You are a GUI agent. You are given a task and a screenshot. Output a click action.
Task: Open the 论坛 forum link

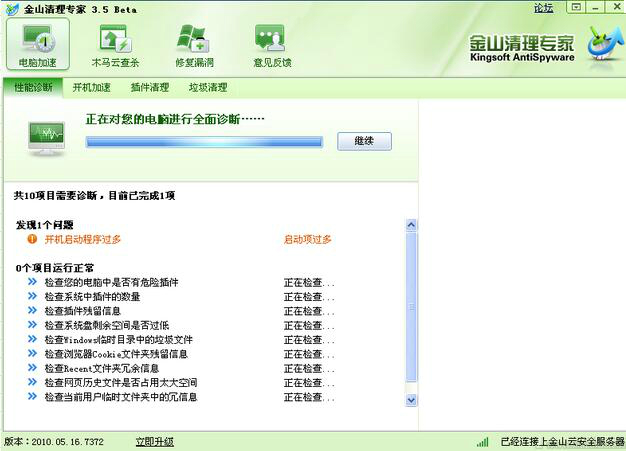coord(543,7)
